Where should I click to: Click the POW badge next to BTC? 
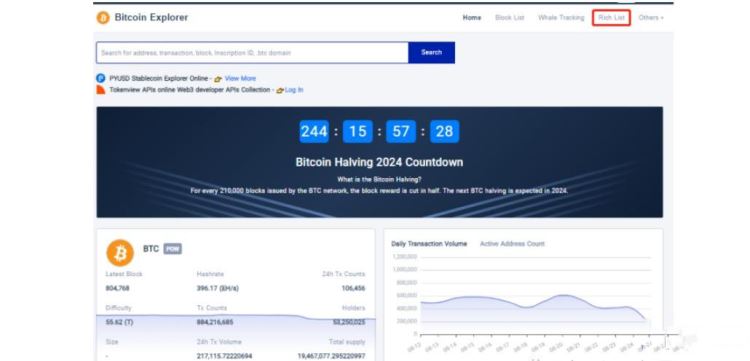pos(173,249)
